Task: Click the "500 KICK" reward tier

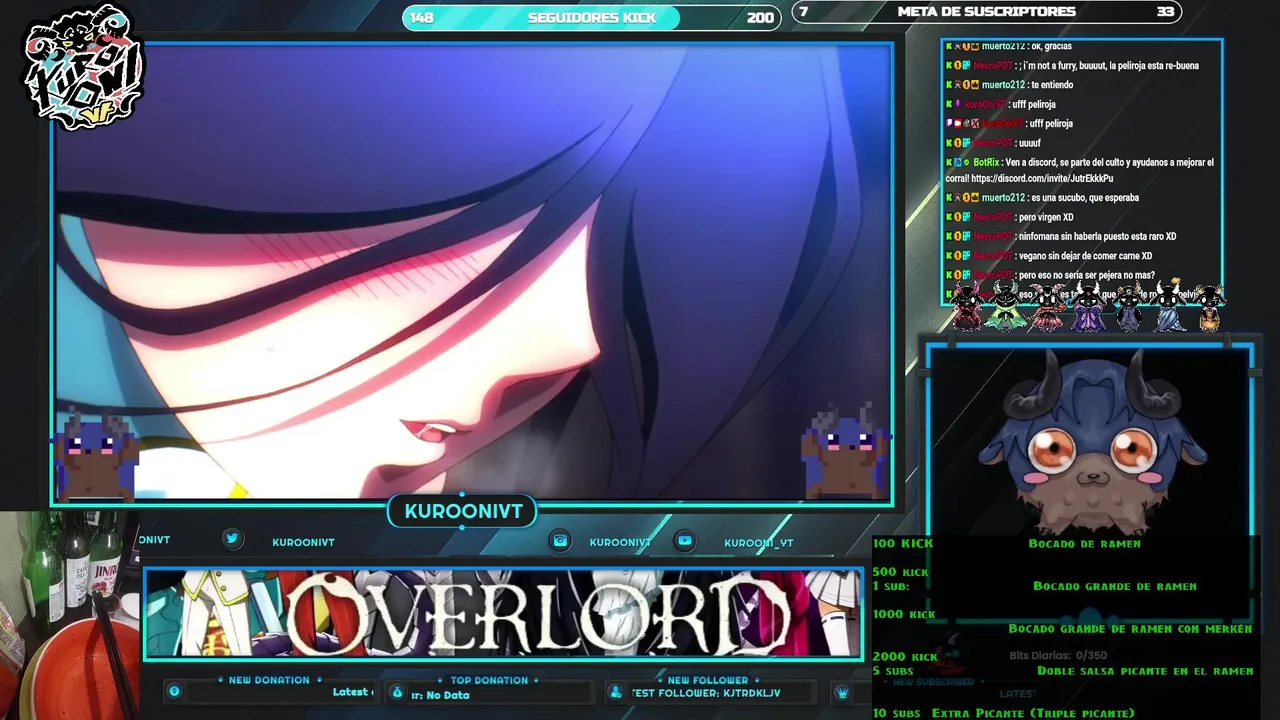Action: point(901,572)
